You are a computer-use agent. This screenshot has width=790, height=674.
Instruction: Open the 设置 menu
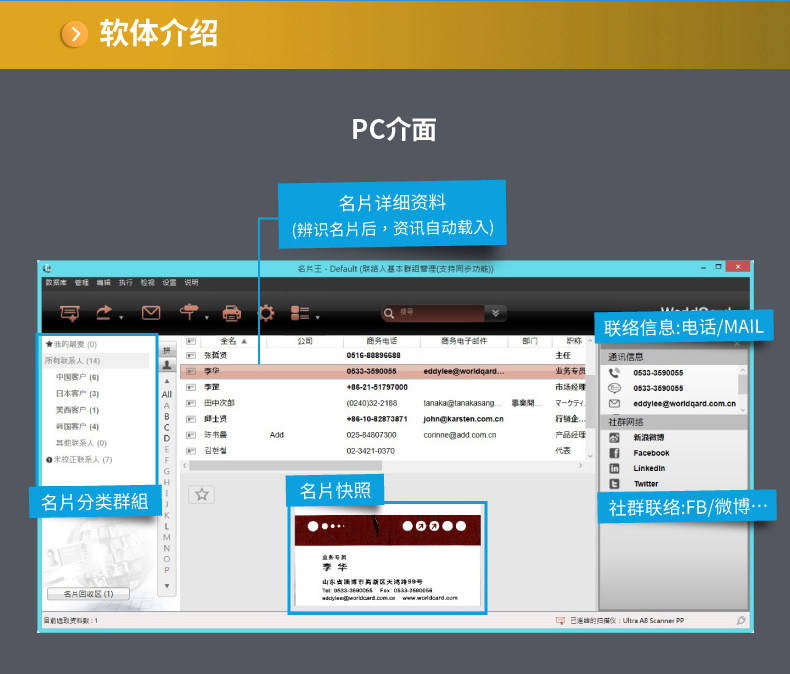[x=169, y=283]
